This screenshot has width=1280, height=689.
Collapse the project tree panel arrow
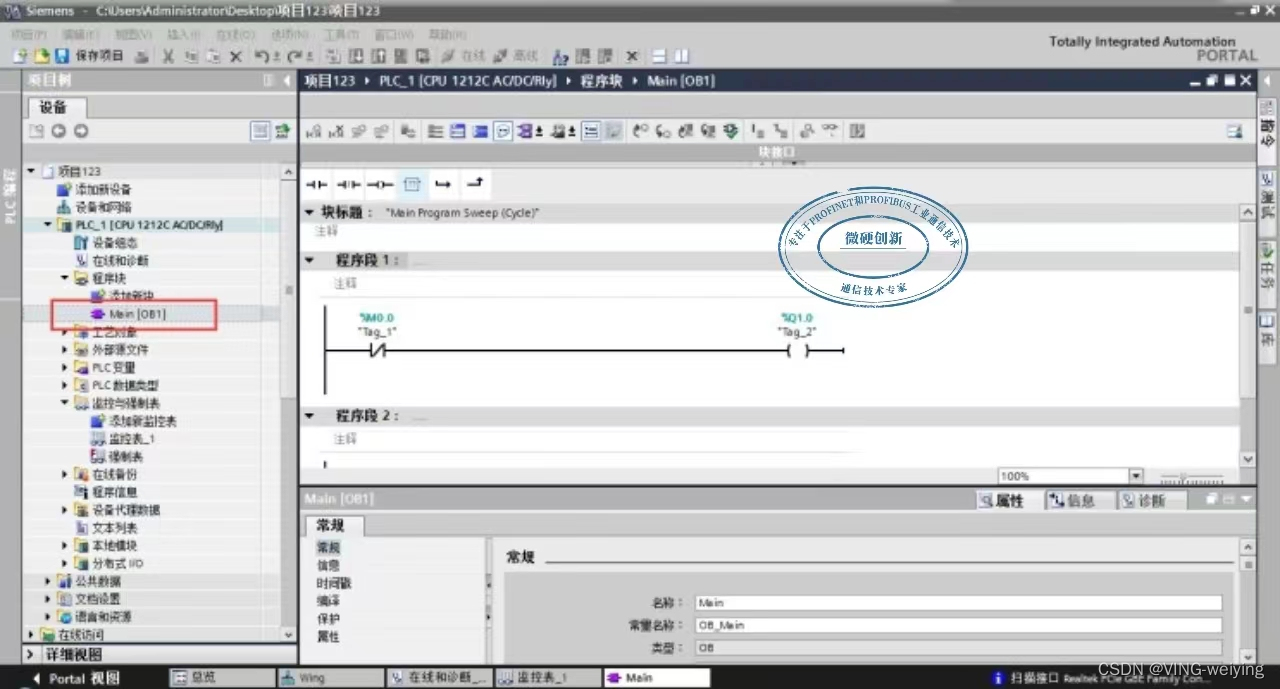287,80
